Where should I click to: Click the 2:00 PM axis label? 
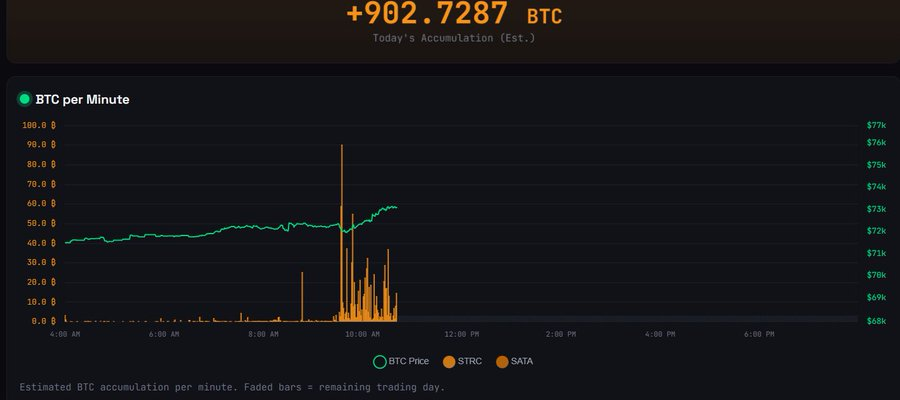click(x=561, y=335)
